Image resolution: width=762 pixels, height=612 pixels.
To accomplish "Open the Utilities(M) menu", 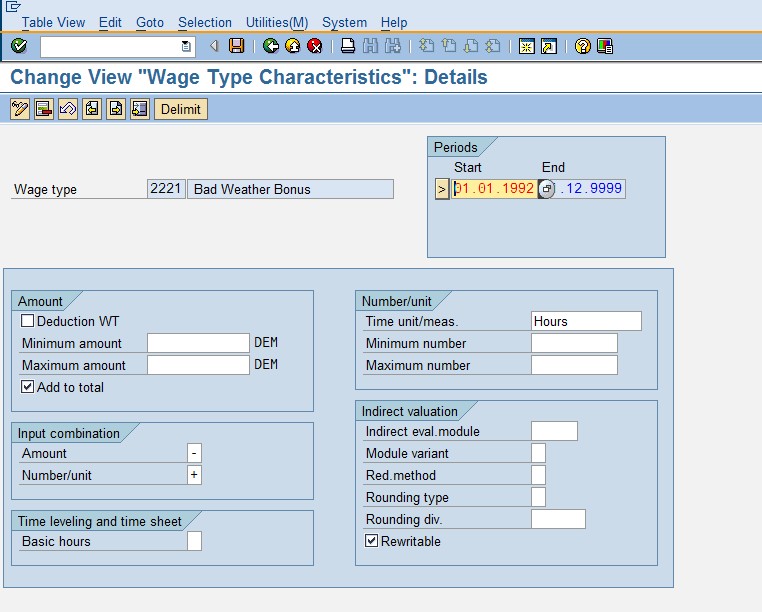I will 277,22.
